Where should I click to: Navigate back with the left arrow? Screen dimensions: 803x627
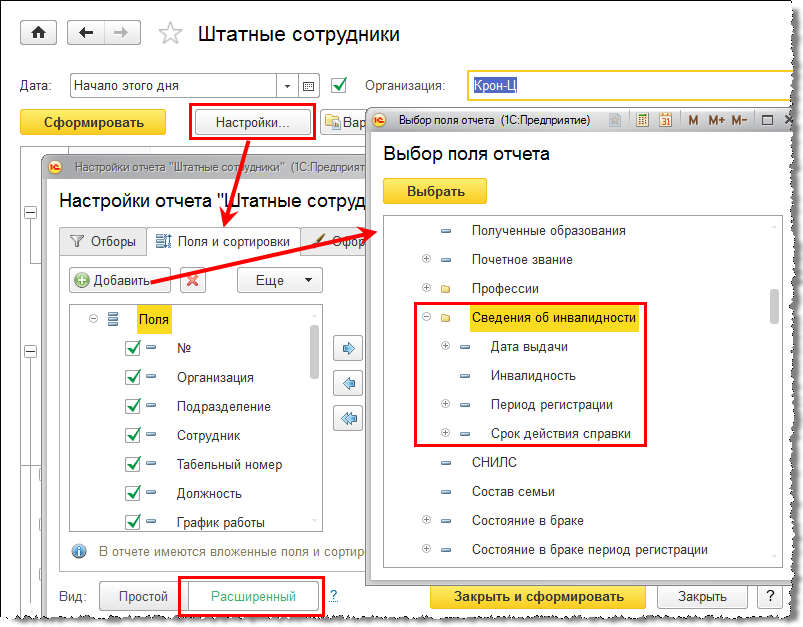click(x=86, y=33)
